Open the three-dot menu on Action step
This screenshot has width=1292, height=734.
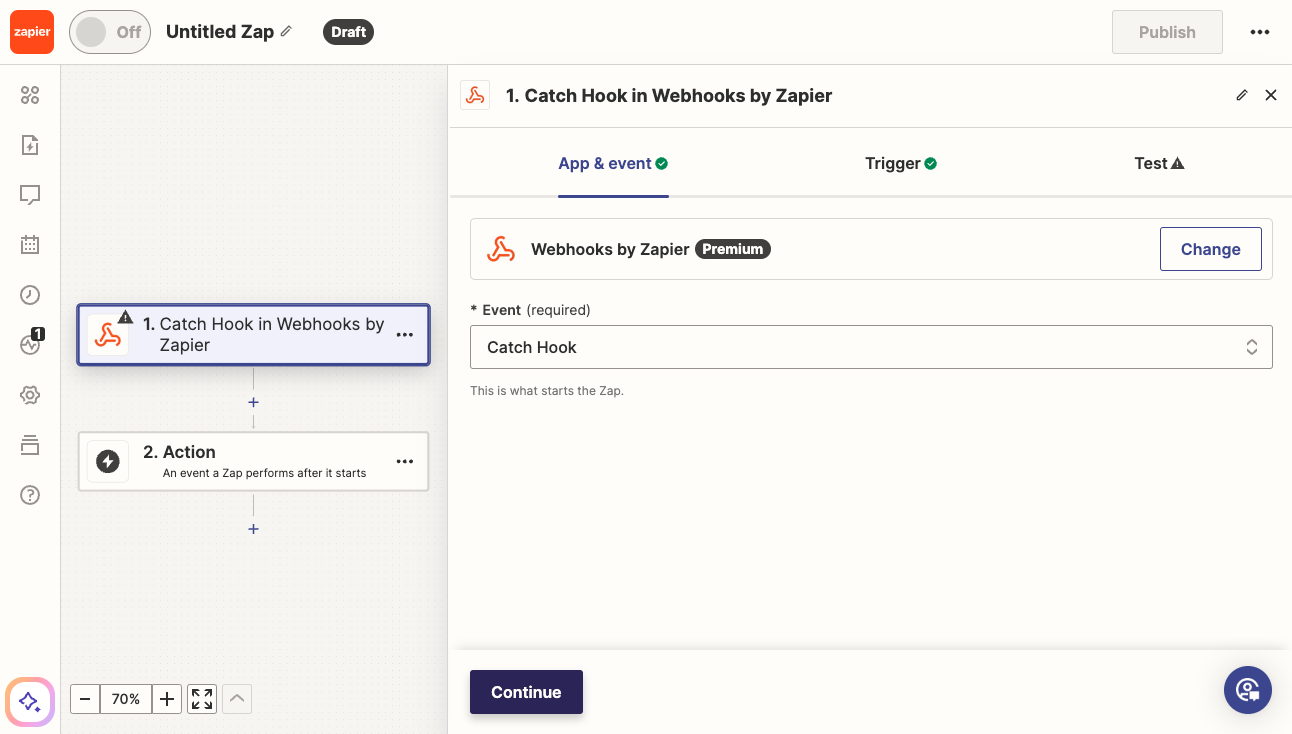coord(405,462)
